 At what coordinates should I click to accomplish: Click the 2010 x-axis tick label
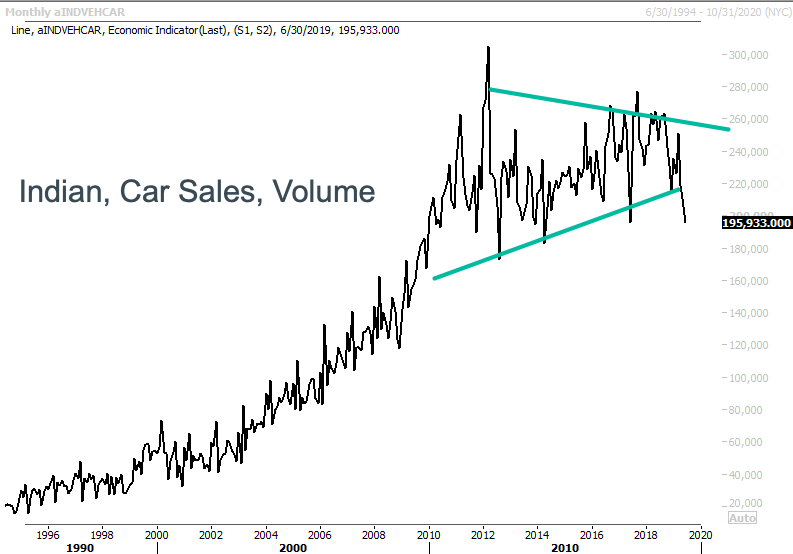pos(428,535)
